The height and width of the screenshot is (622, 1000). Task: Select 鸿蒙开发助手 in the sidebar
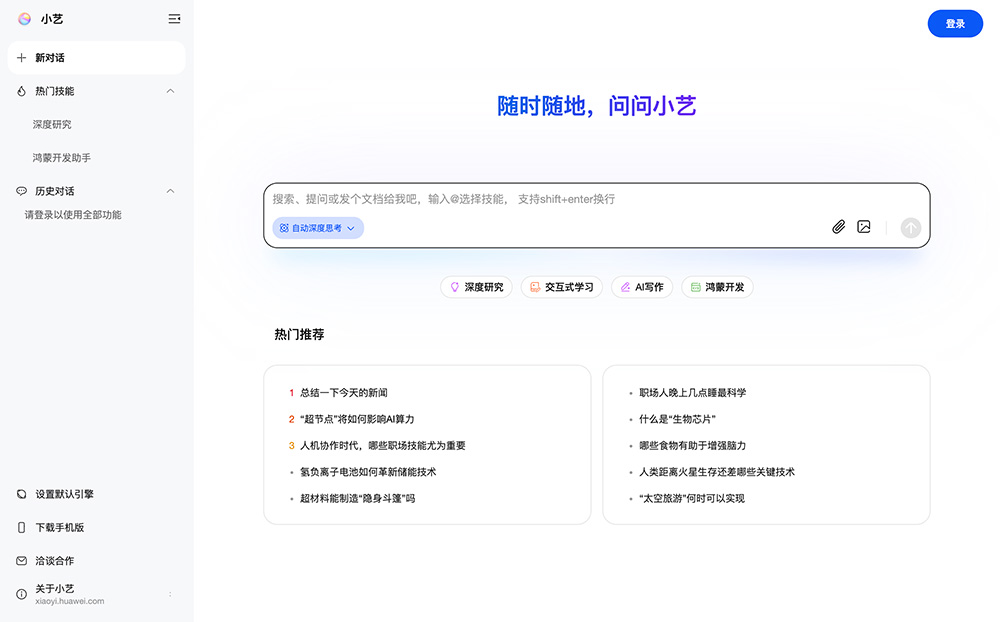[62, 158]
